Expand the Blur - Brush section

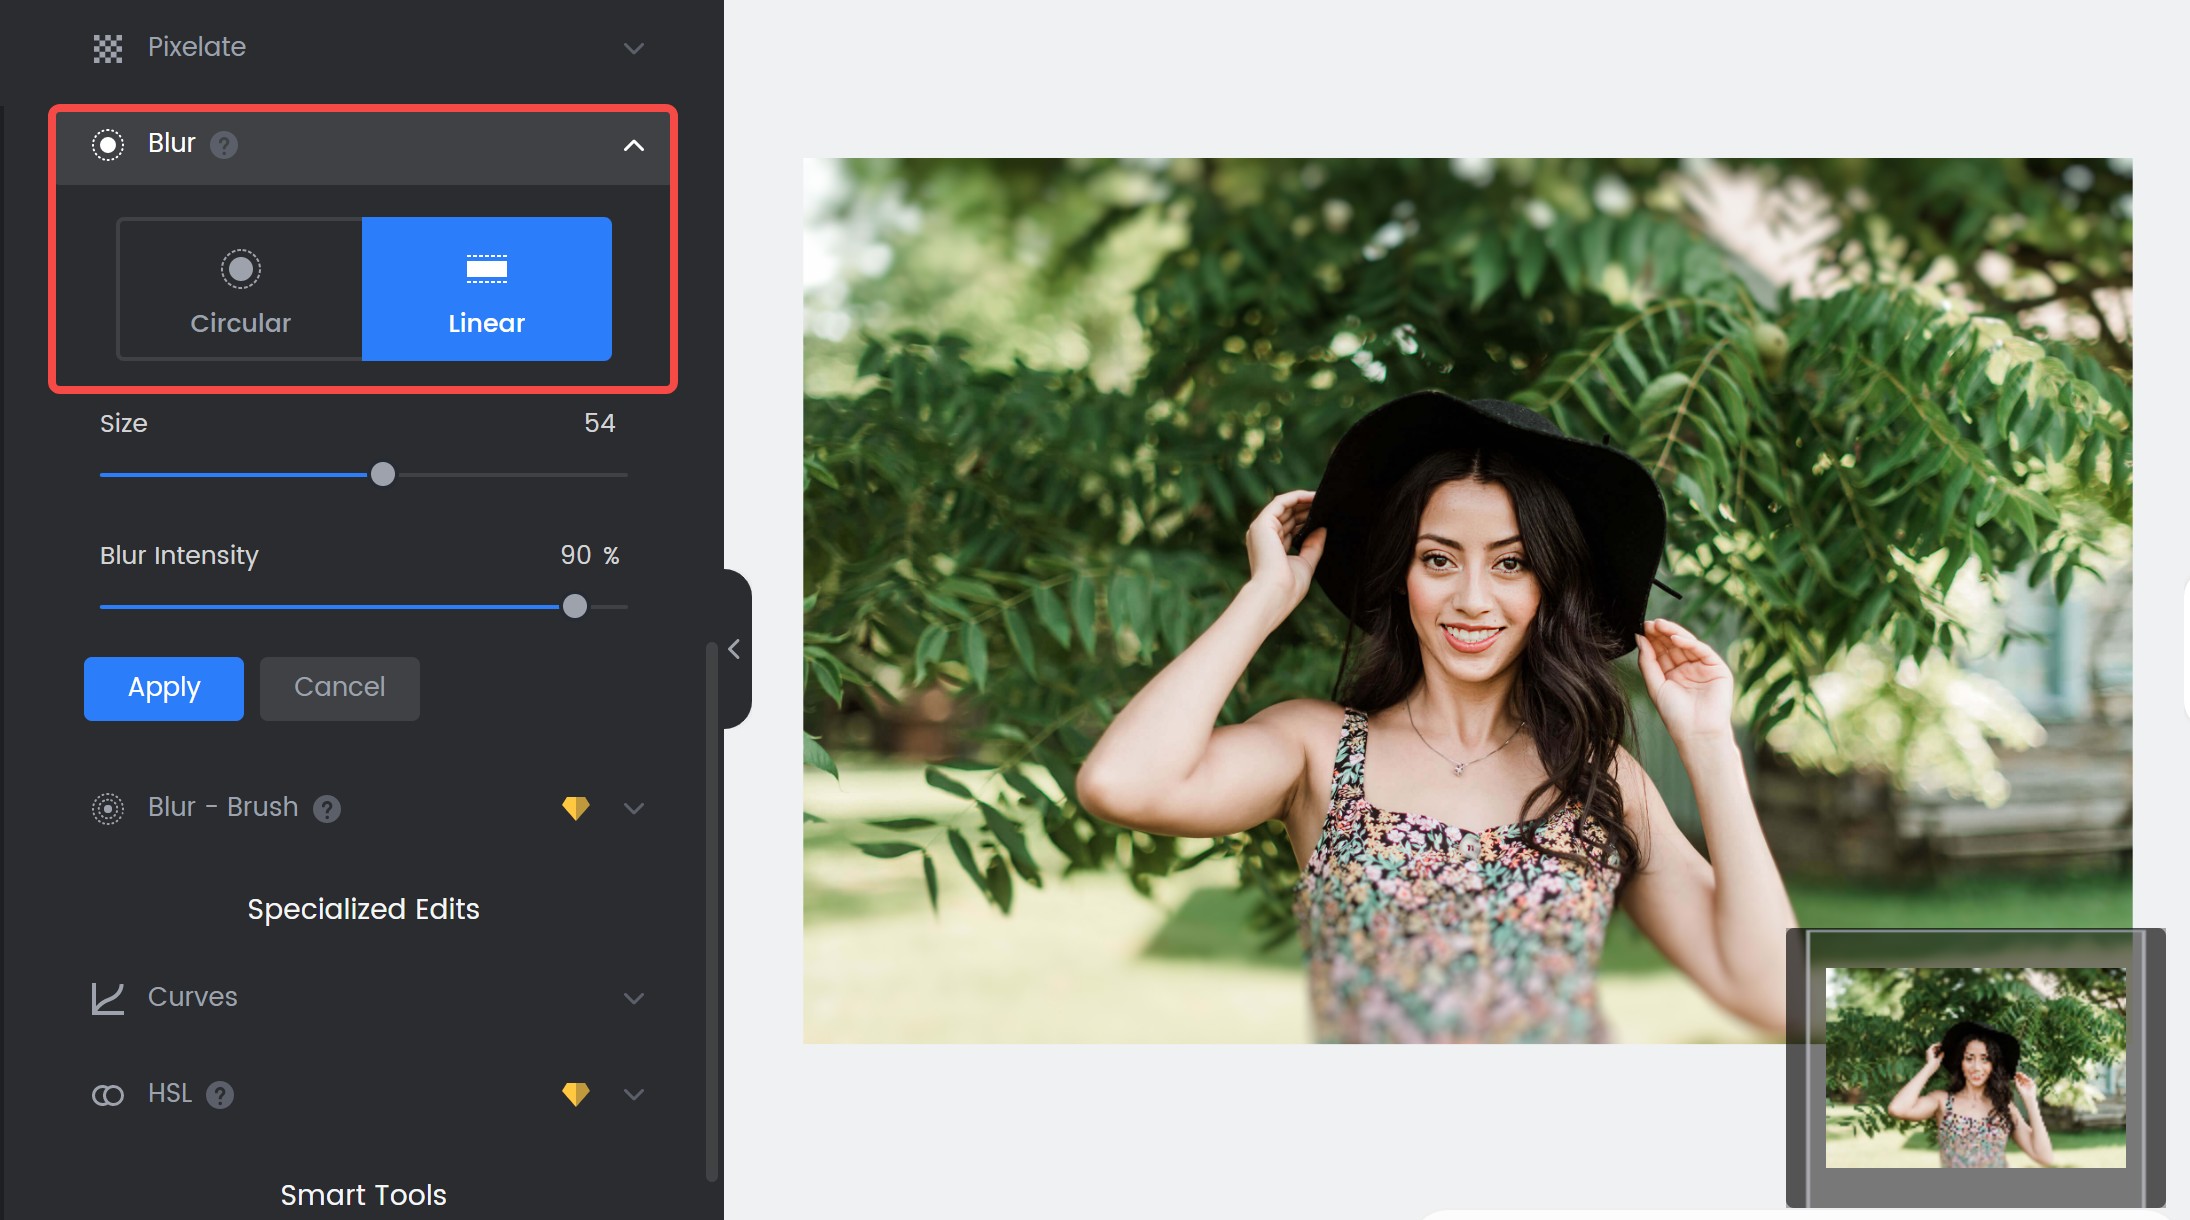[634, 808]
